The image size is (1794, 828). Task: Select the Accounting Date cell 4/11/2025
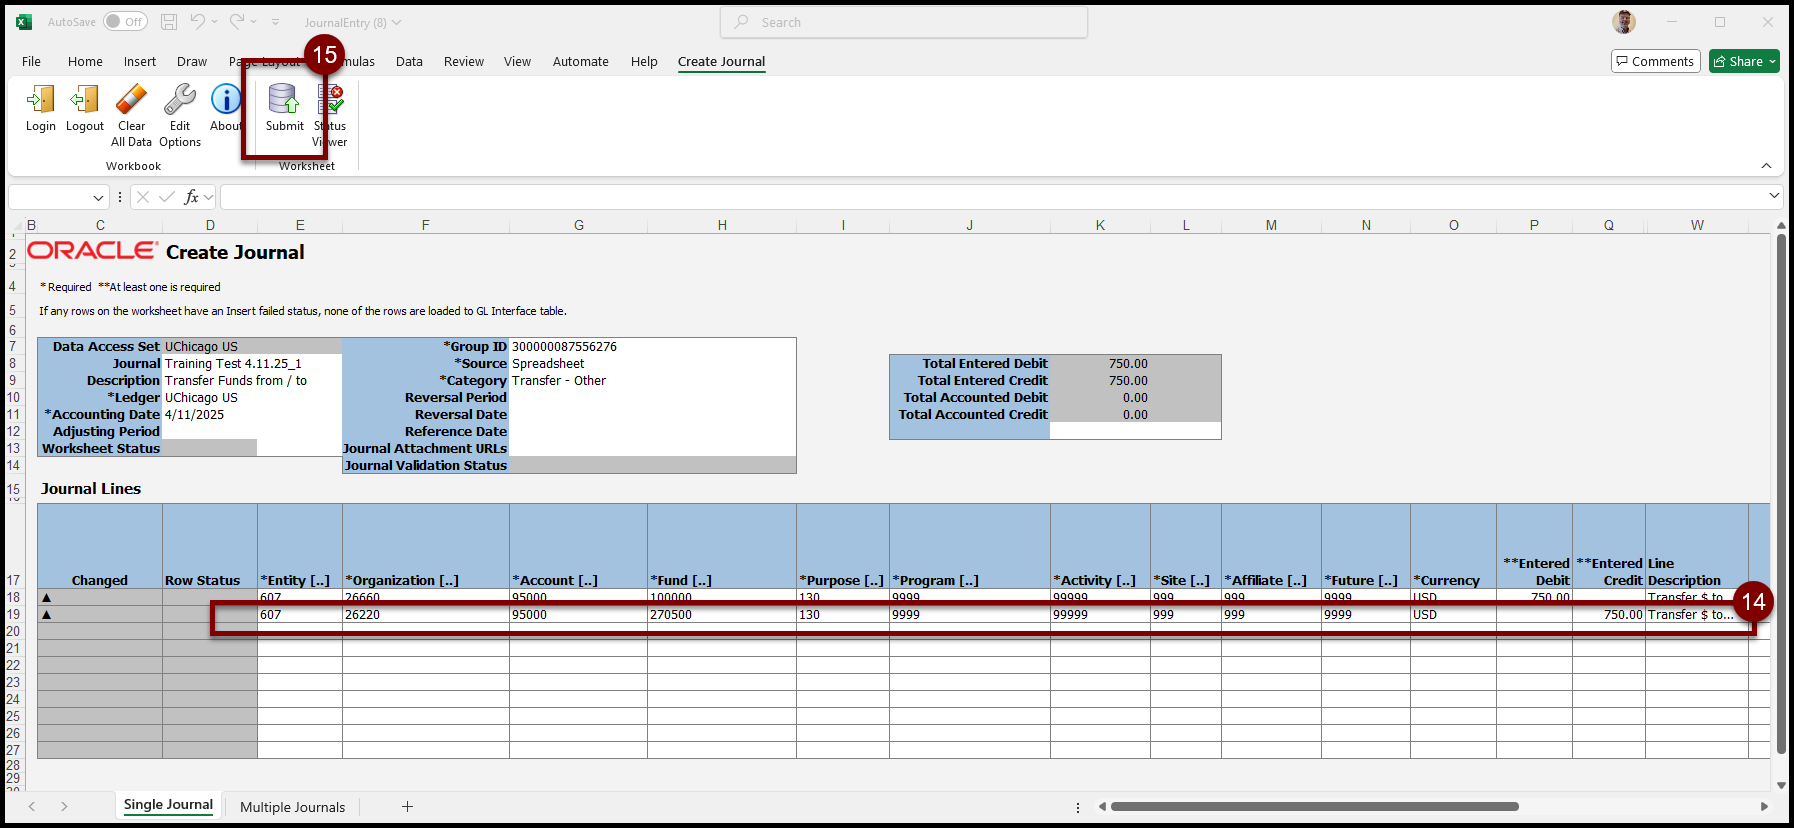click(x=209, y=415)
